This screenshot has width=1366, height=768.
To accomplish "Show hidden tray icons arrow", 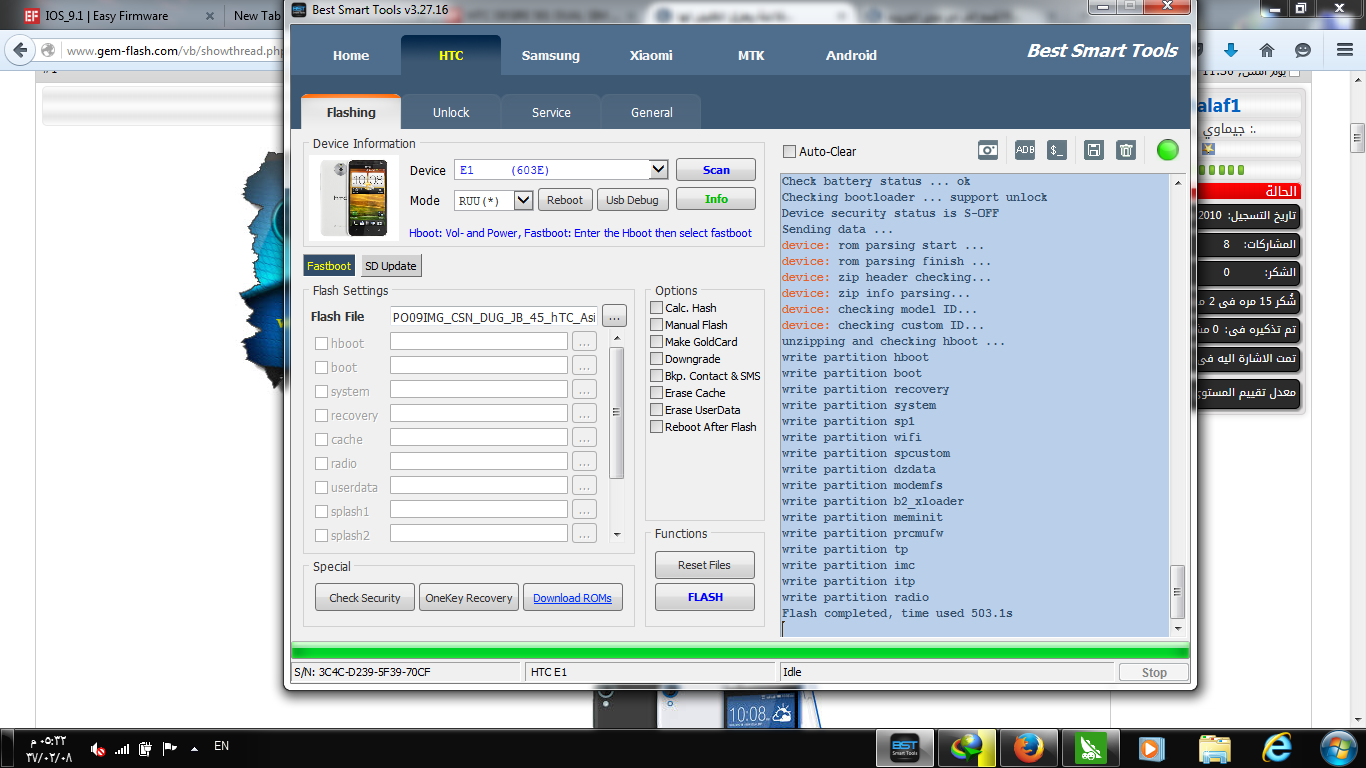I will (x=194, y=748).
